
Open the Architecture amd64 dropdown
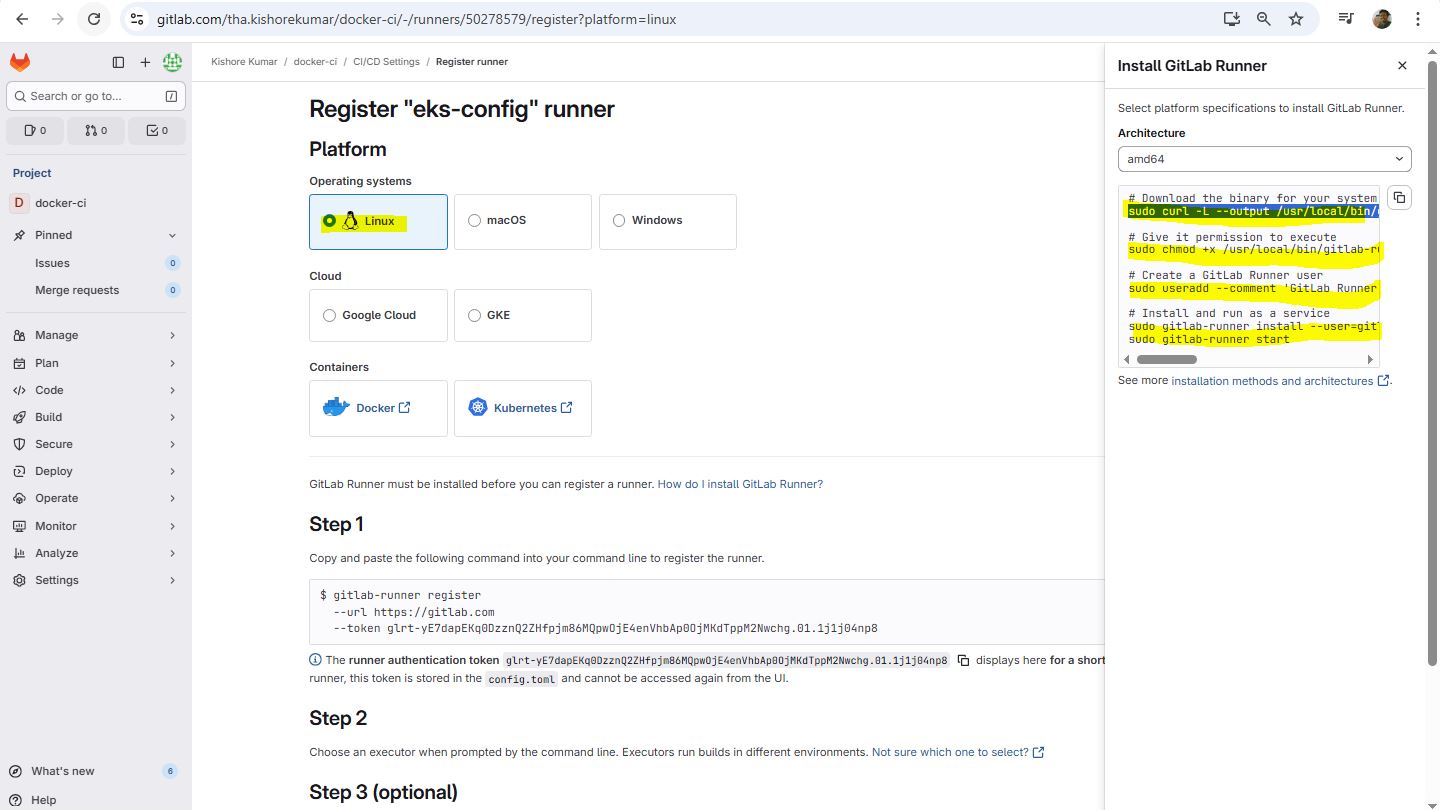tap(1264, 159)
